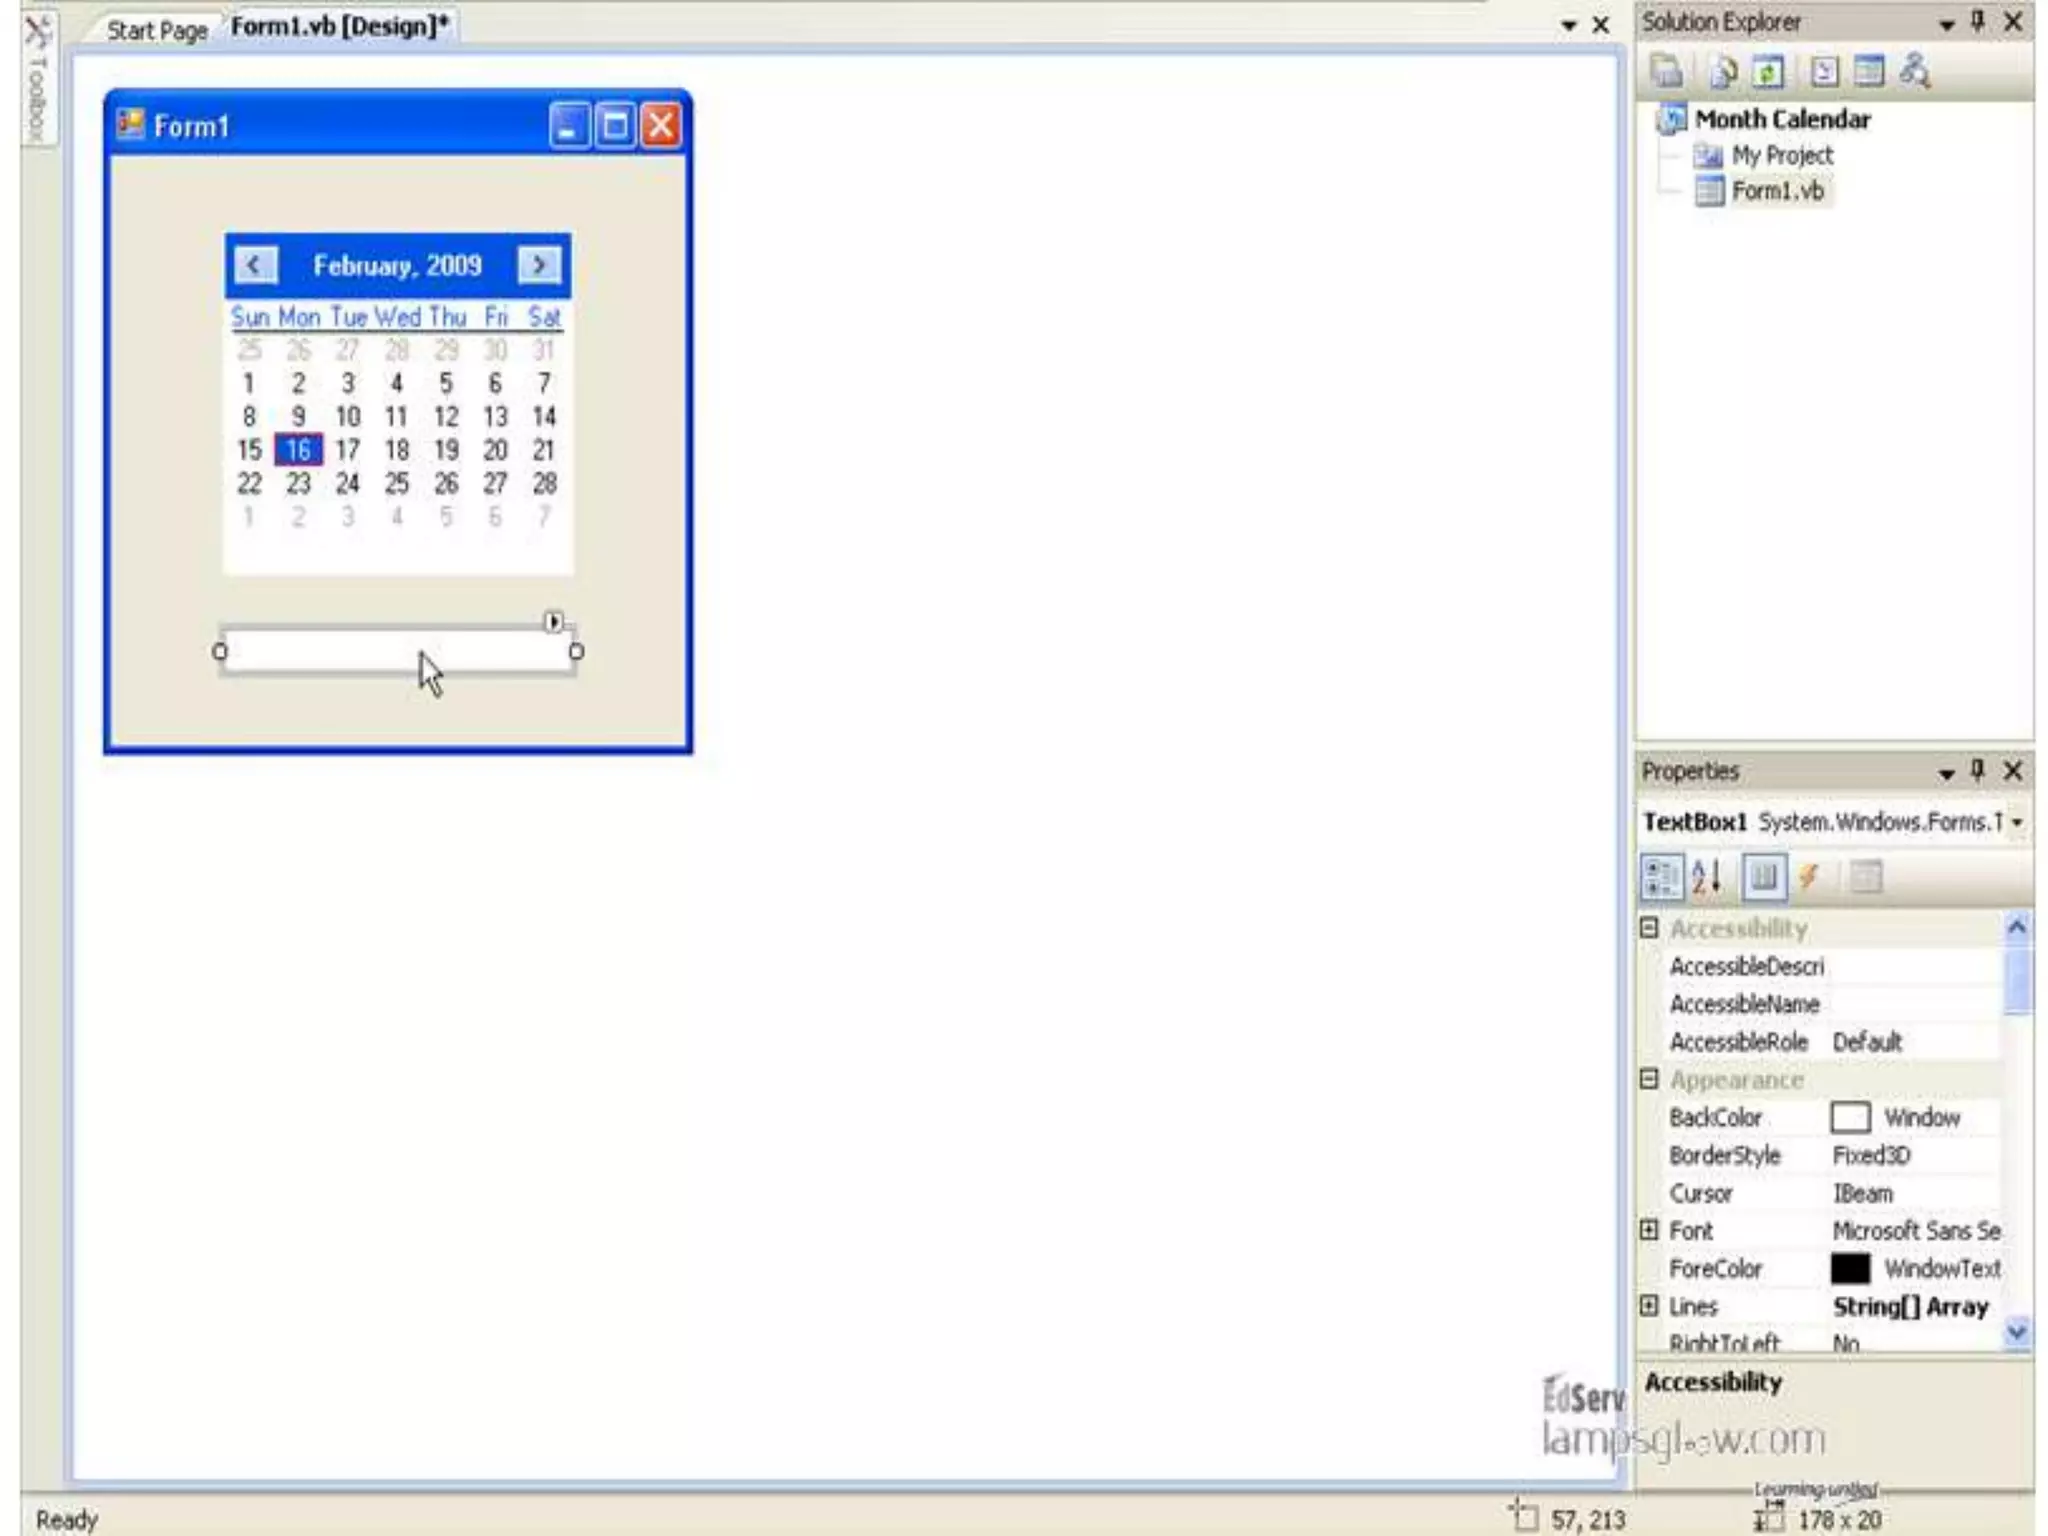Click the RightToLeft No value
Image resolution: width=2048 pixels, height=1536 pixels.
coord(1845,1343)
